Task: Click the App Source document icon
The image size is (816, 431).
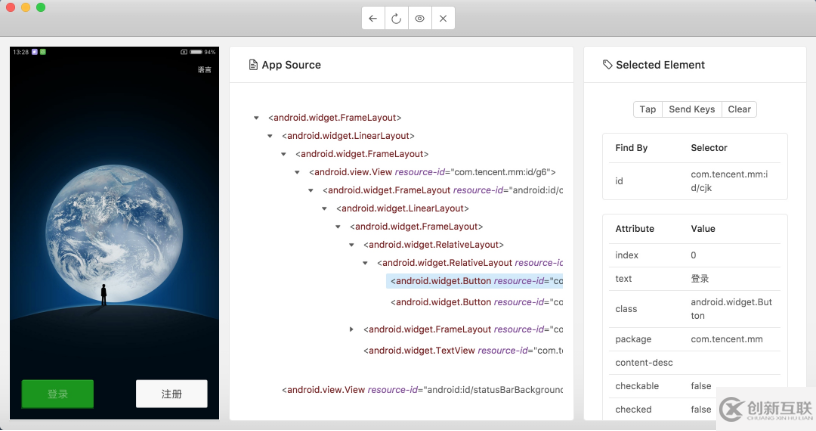Action: (x=253, y=65)
